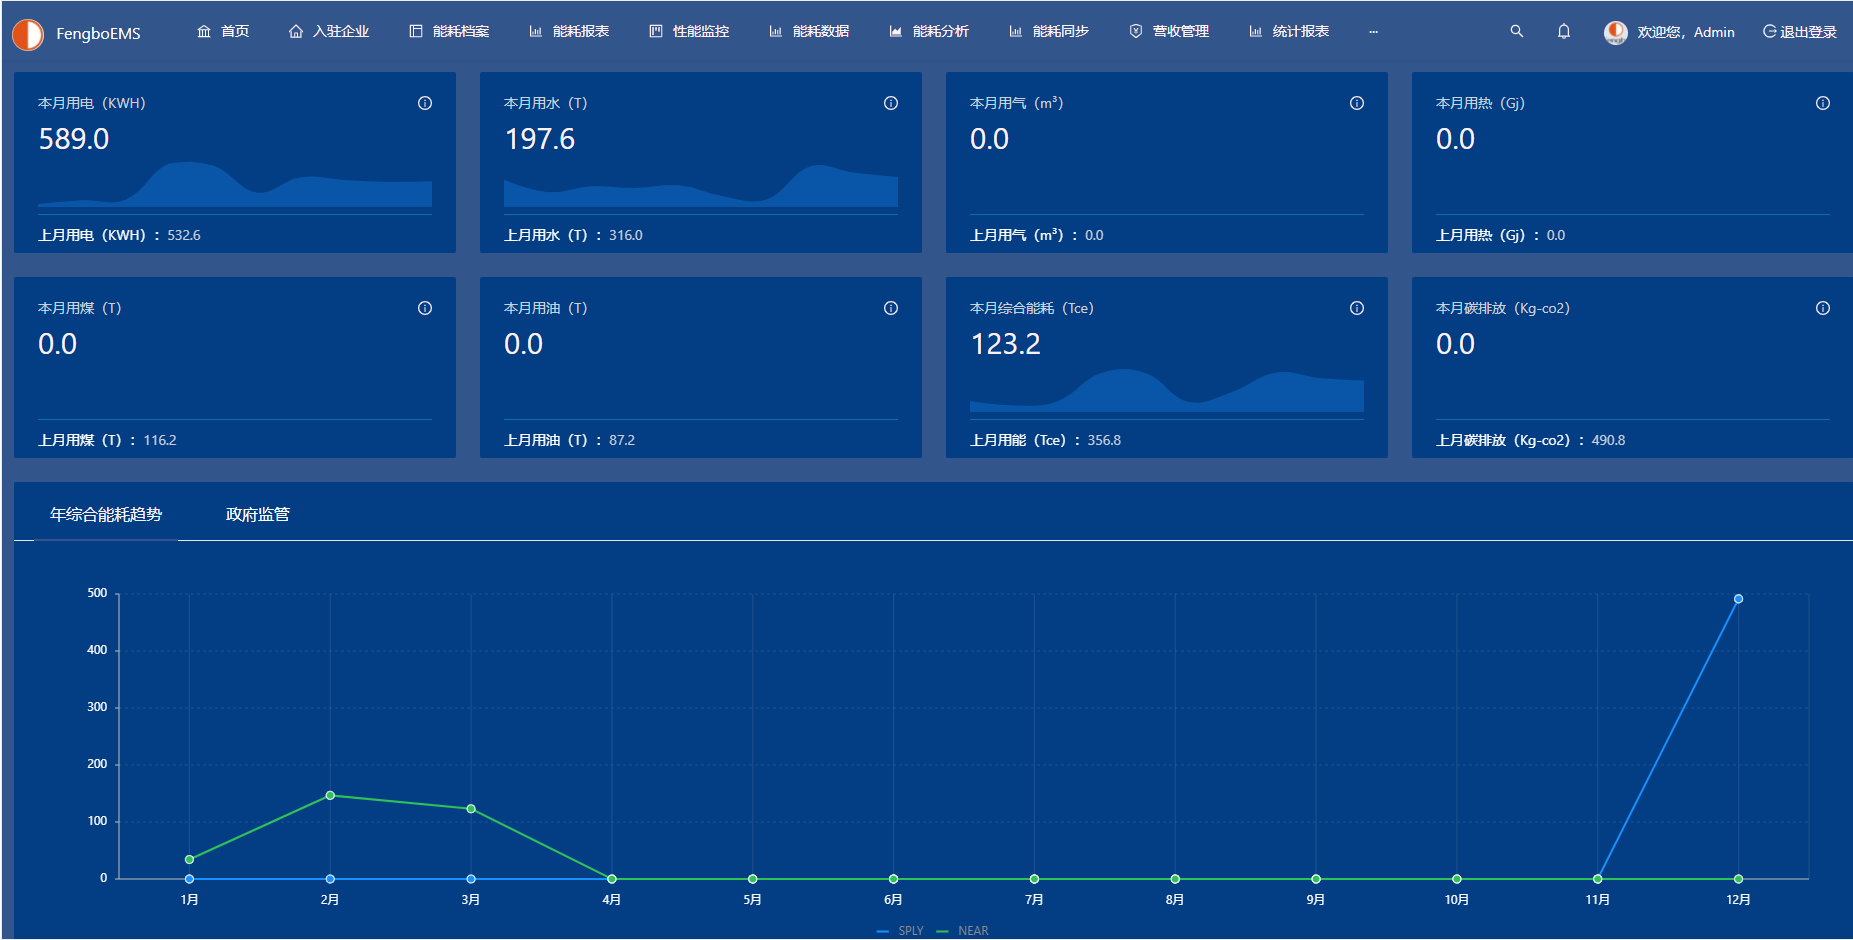Open the Admin user account menu
This screenshot has width=1853, height=940.
(1670, 32)
